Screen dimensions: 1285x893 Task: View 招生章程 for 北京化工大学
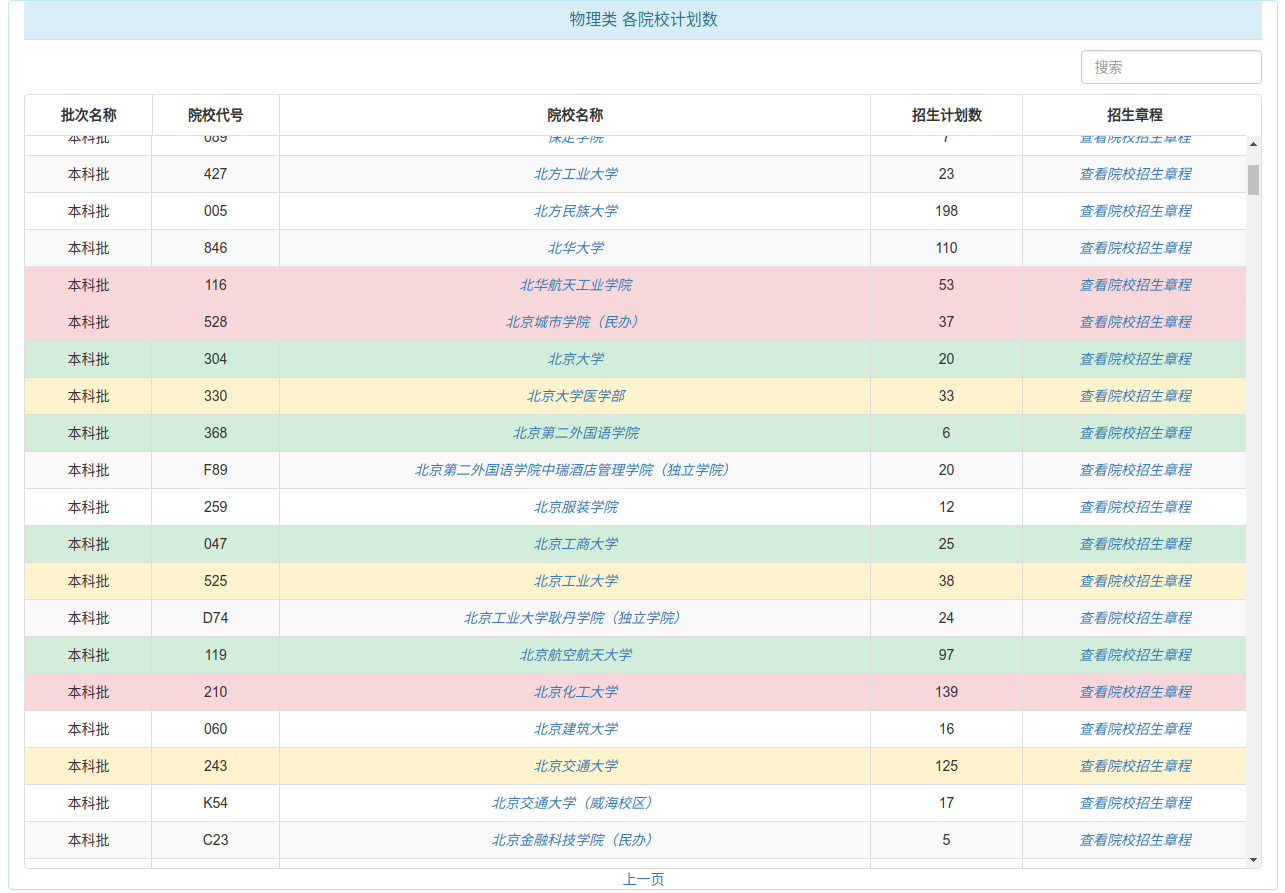click(x=1135, y=692)
